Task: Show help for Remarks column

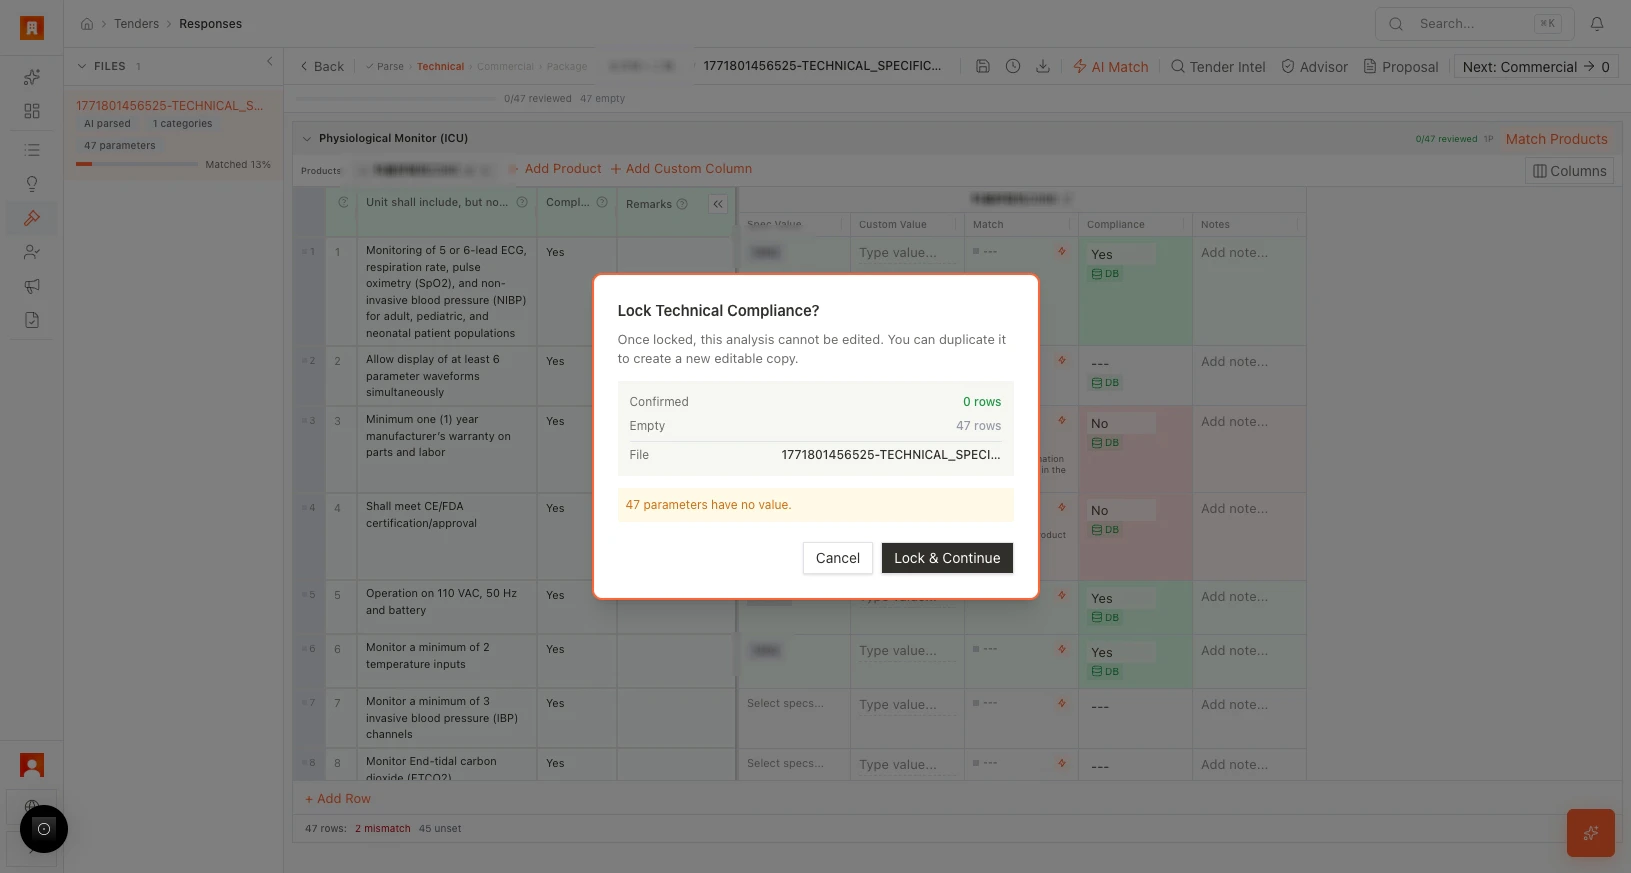Action: pos(682,204)
